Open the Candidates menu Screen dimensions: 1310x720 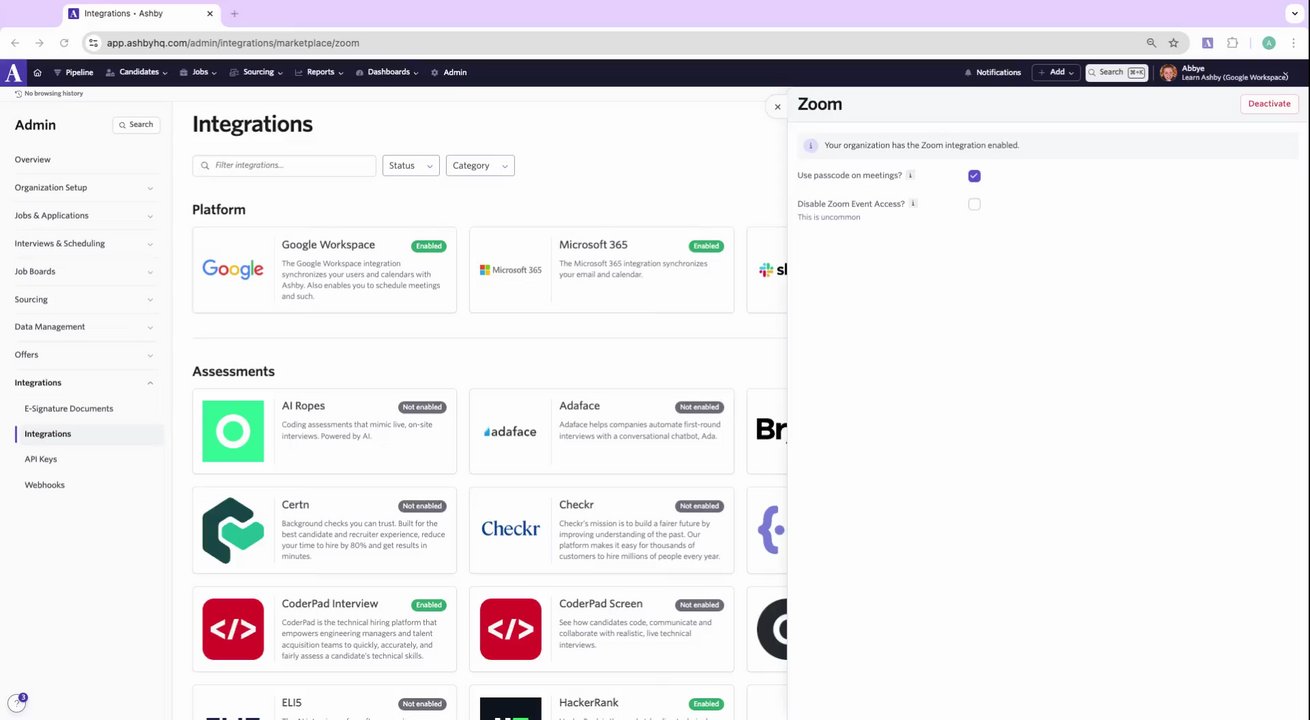tap(137, 72)
